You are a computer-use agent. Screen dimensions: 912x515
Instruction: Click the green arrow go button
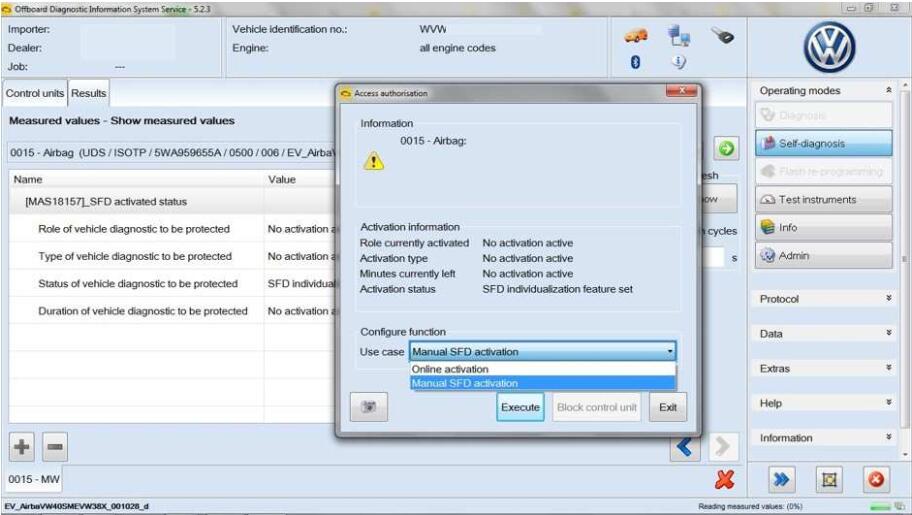pyautogui.click(x=726, y=149)
